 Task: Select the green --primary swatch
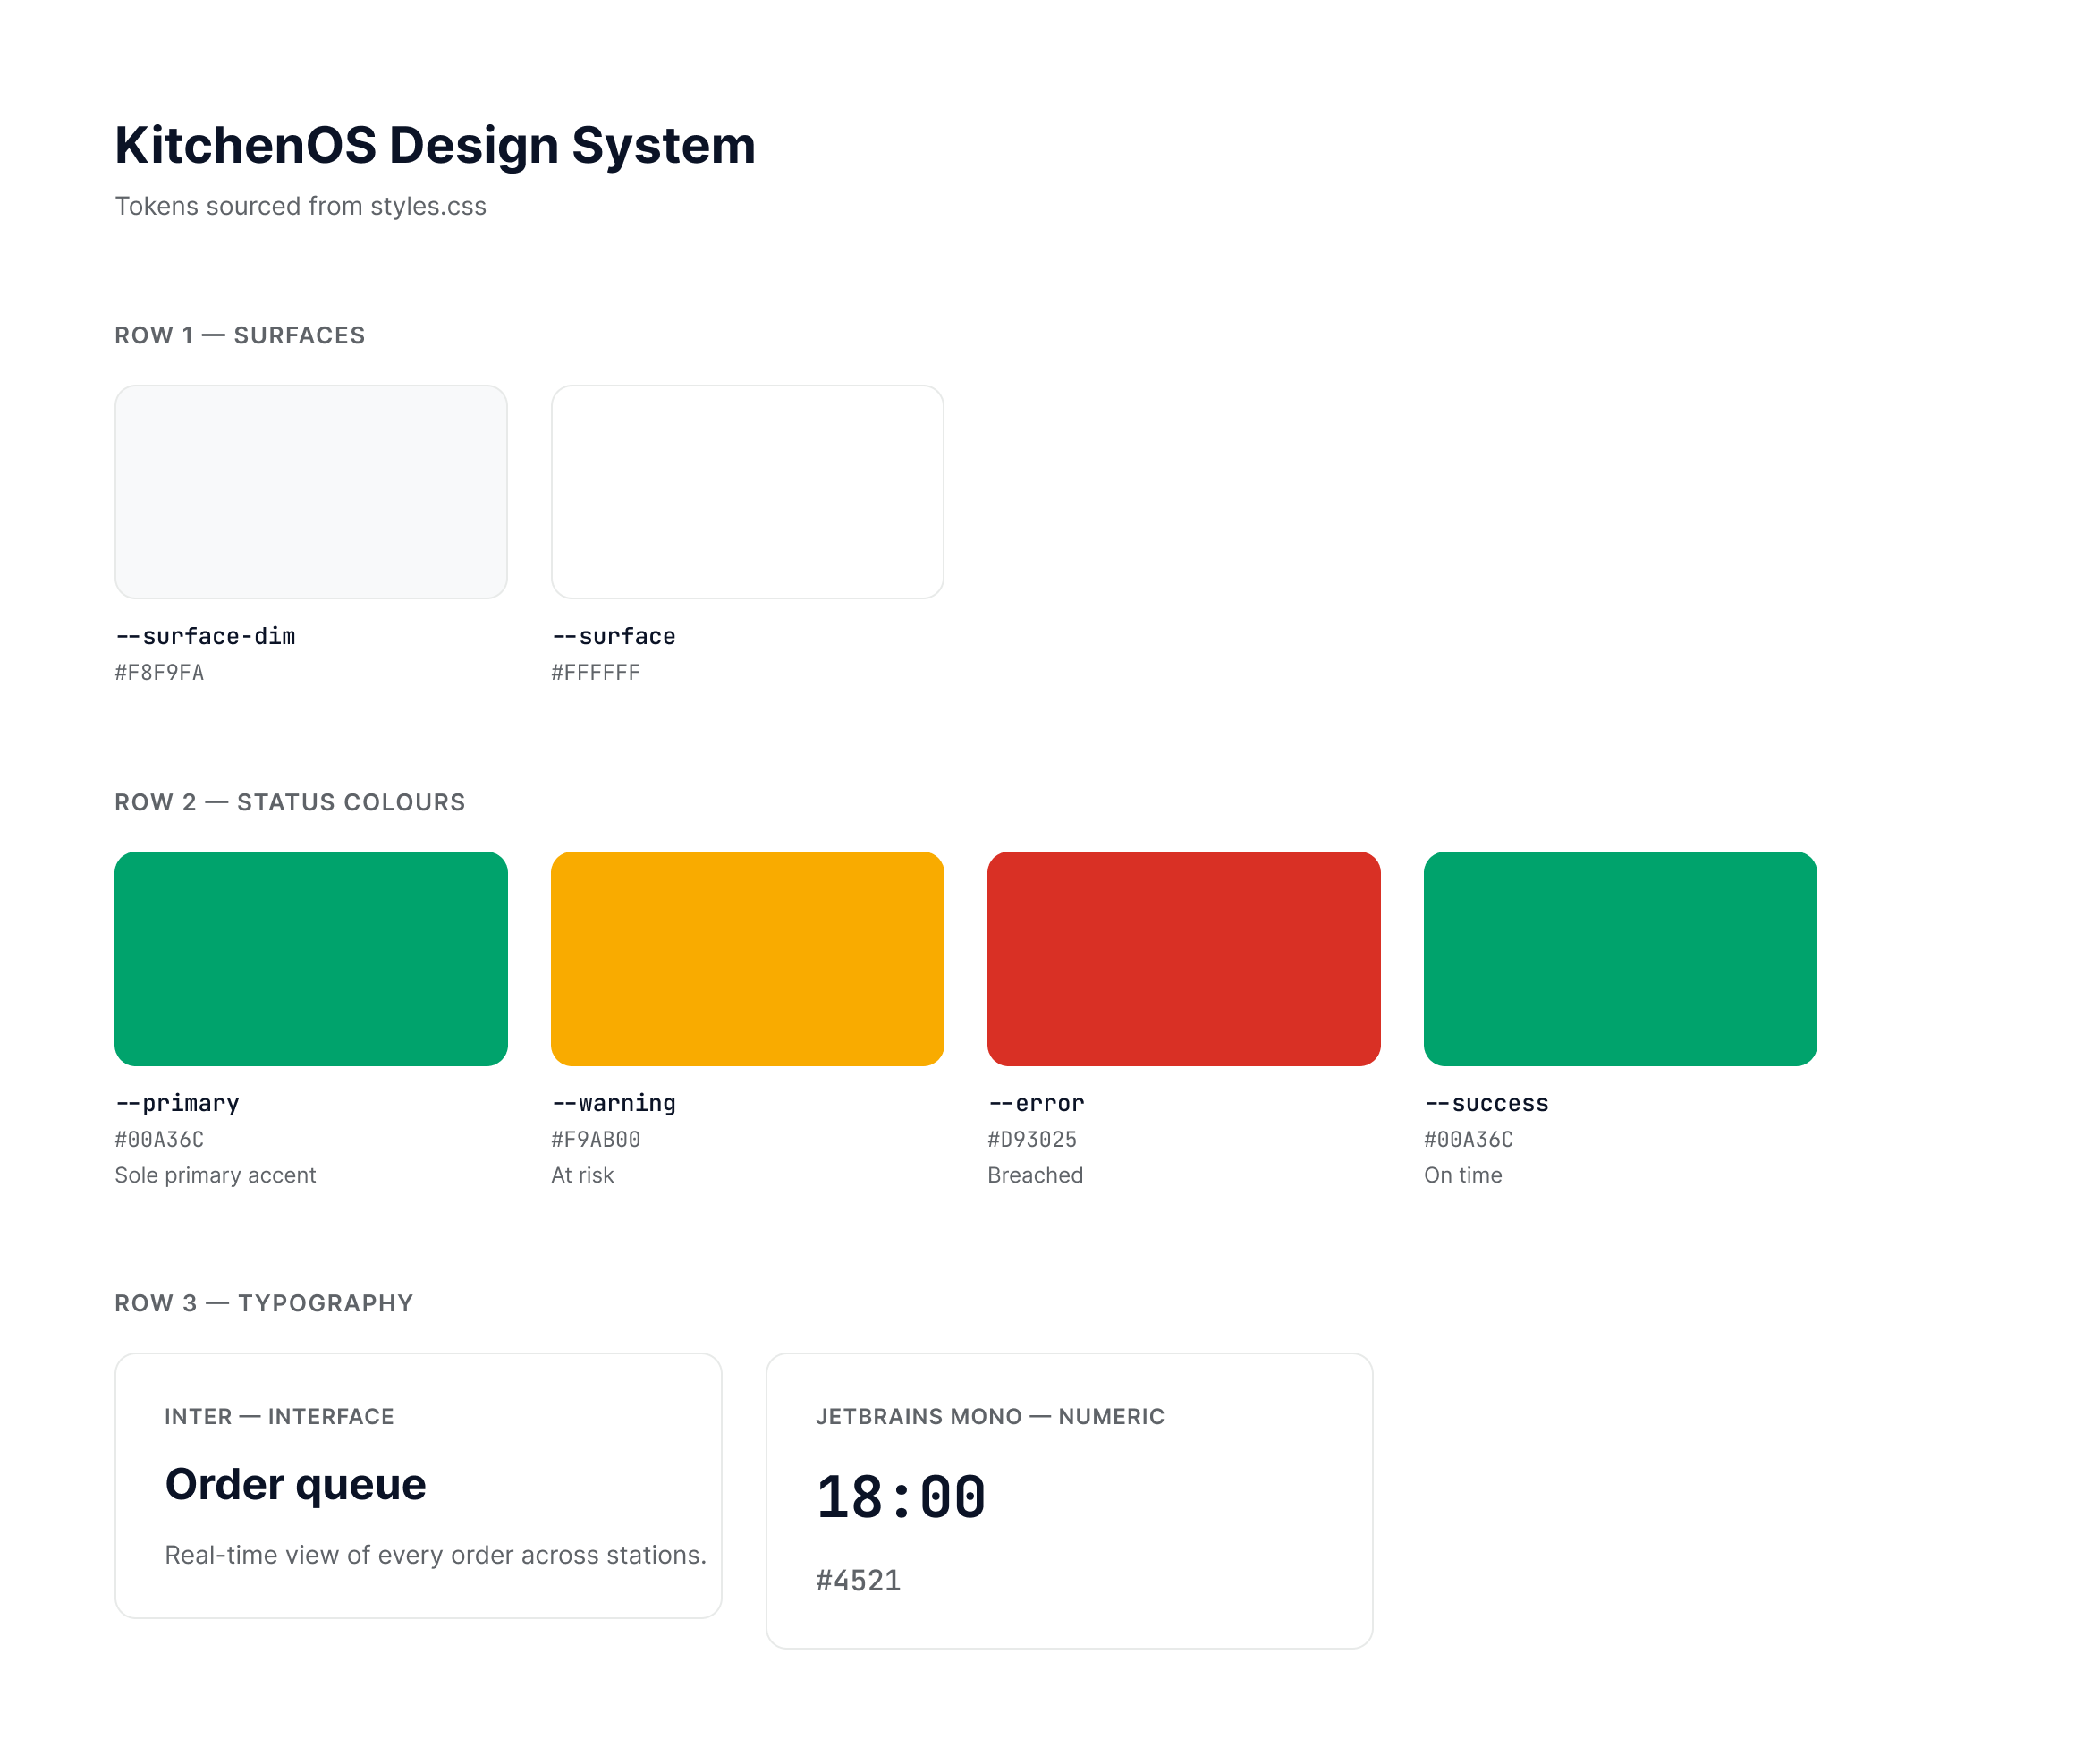(311, 958)
